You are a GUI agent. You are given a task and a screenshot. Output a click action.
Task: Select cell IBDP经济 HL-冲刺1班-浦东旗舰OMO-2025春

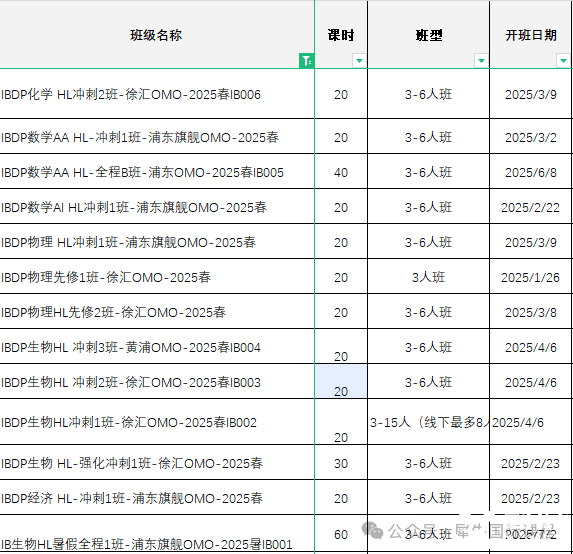point(157,498)
